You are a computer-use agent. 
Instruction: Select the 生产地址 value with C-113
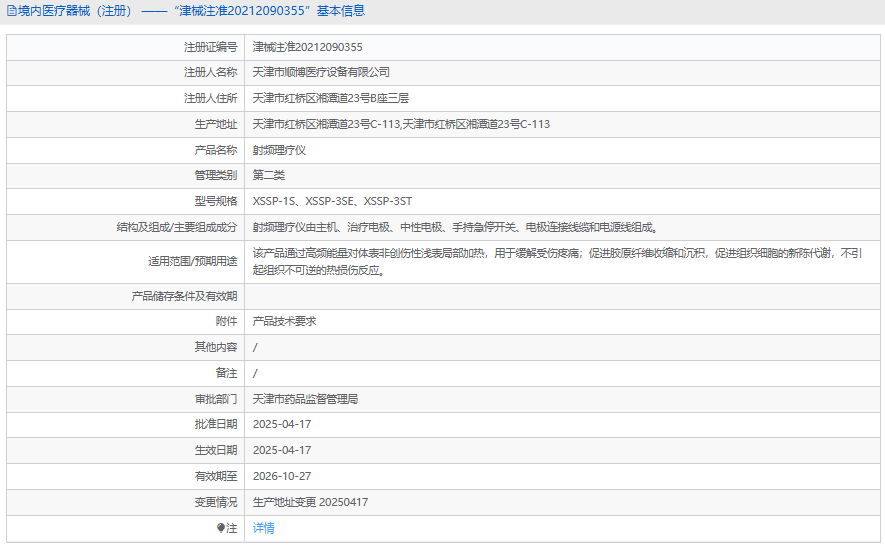click(x=401, y=124)
